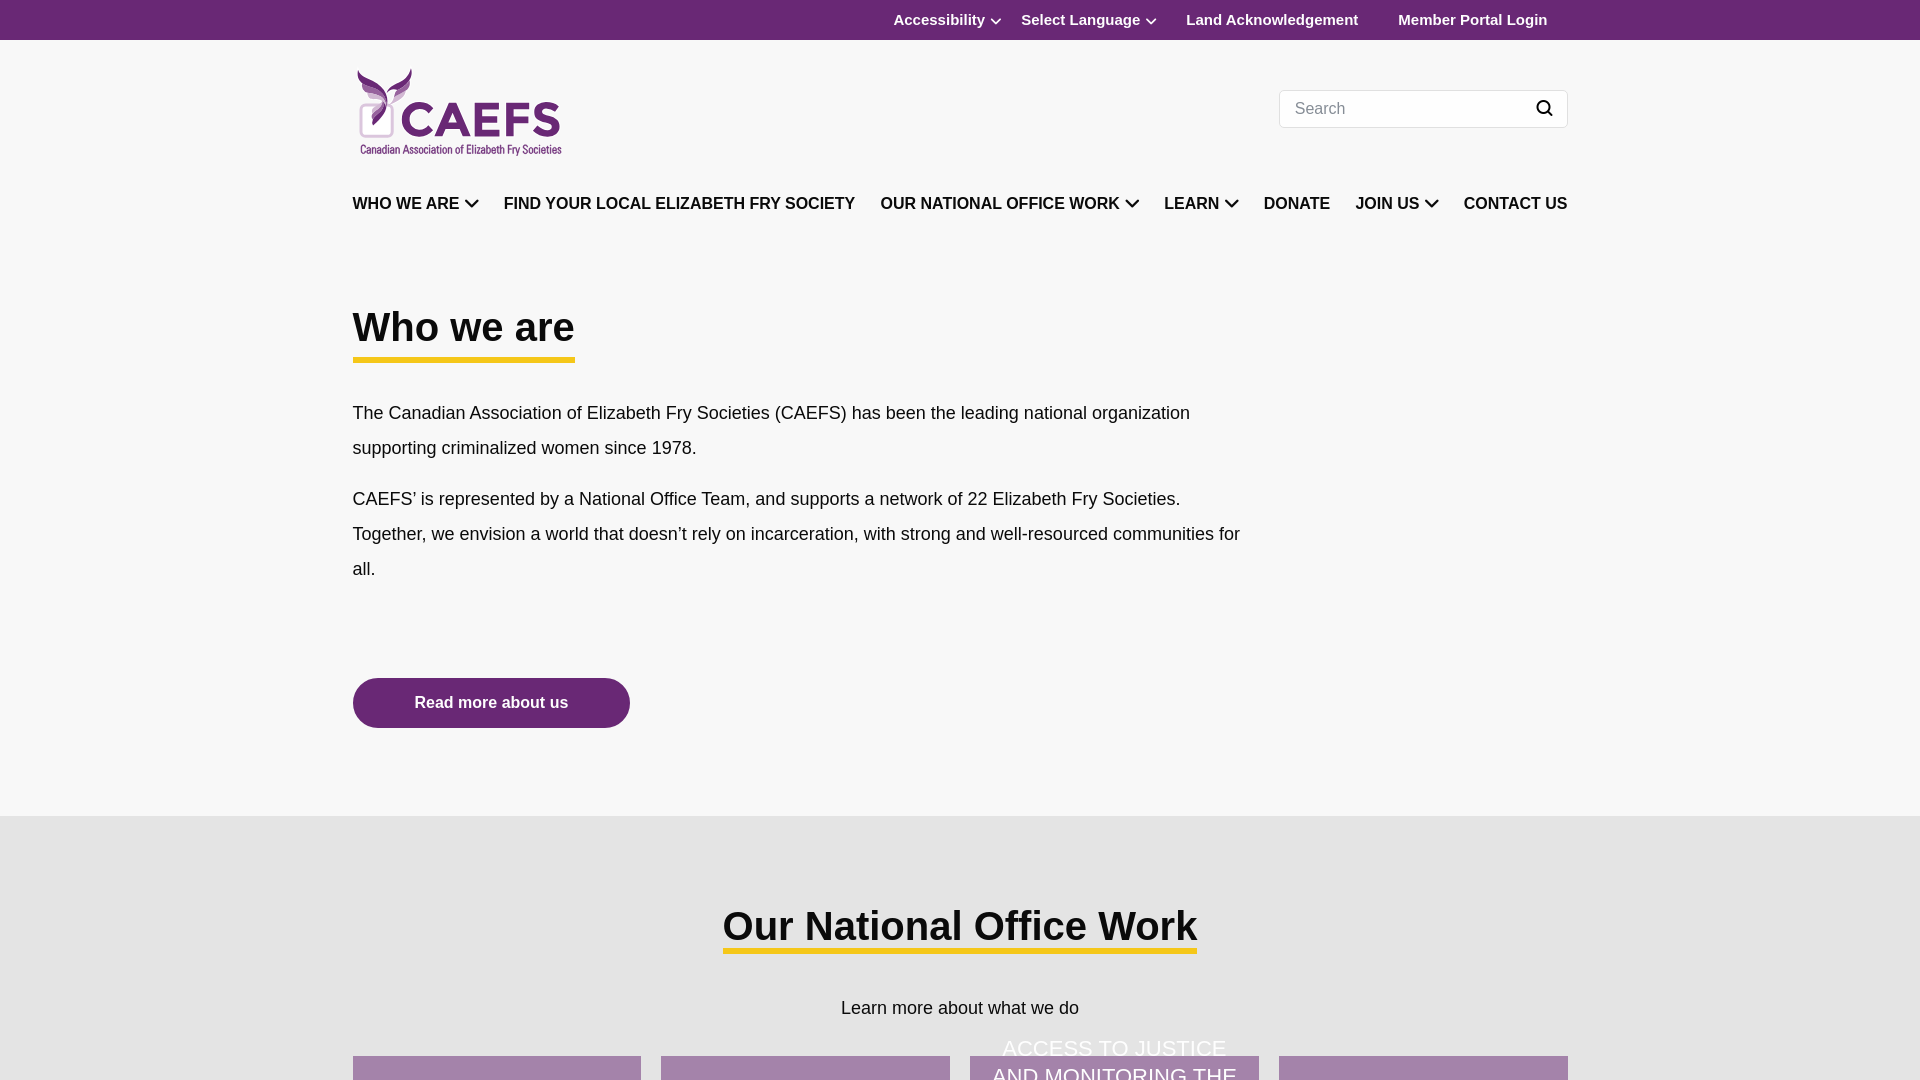Image resolution: width=1920 pixels, height=1080 pixels.
Task: Expand the Our National Office Work menu
Action: (1009, 204)
